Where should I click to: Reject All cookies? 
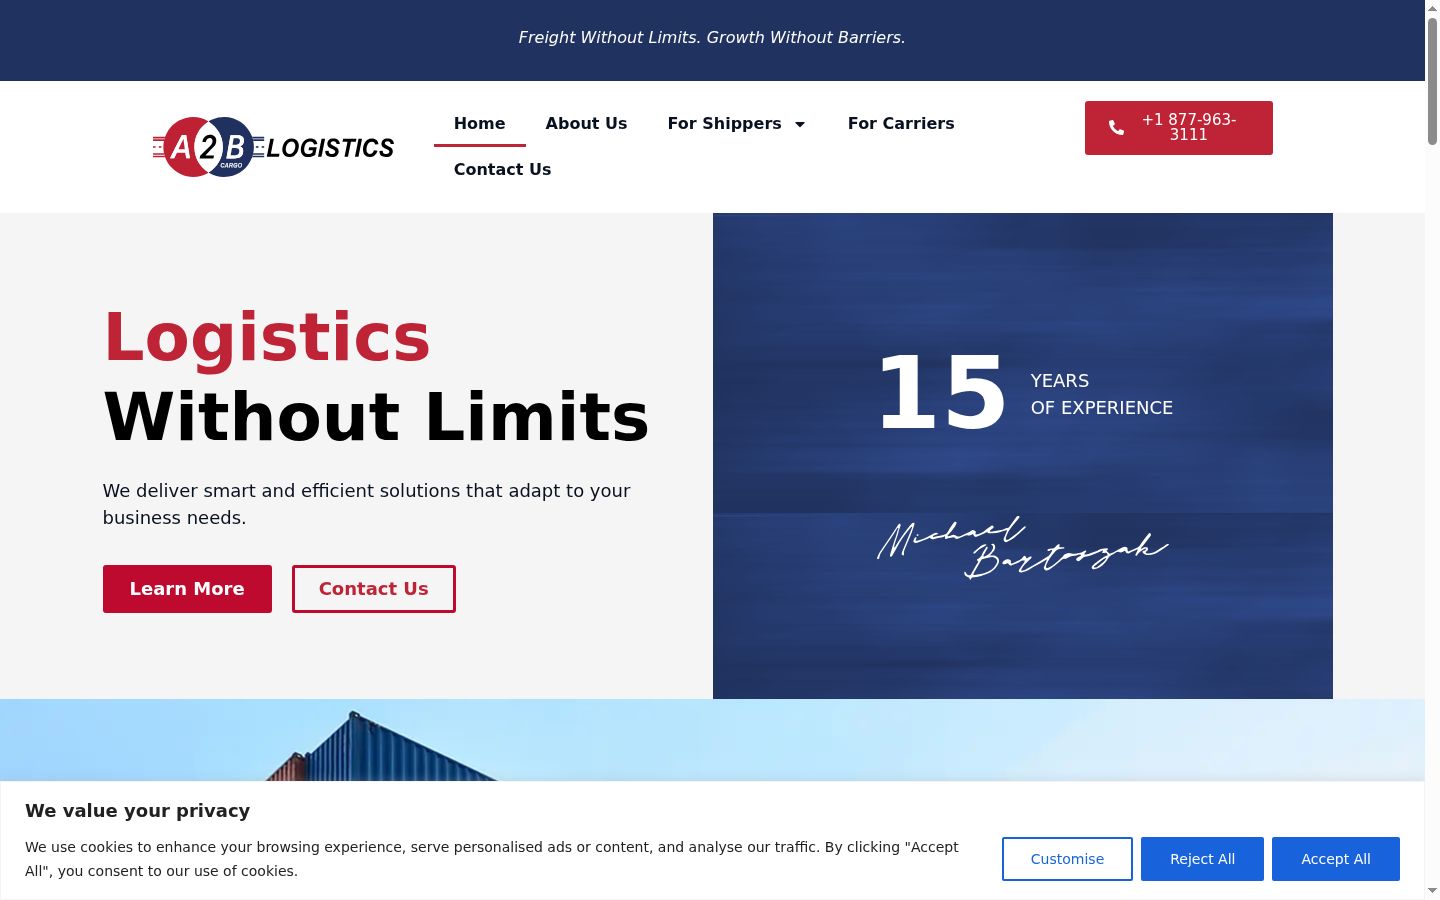[1202, 859]
